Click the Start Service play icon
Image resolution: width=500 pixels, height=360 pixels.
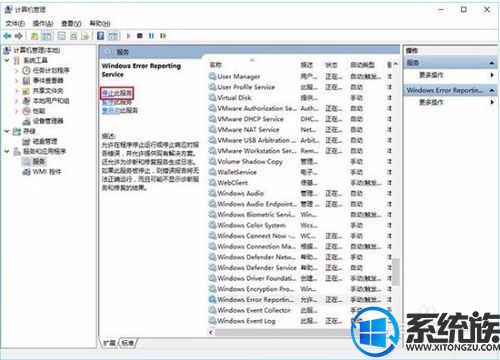[128, 36]
